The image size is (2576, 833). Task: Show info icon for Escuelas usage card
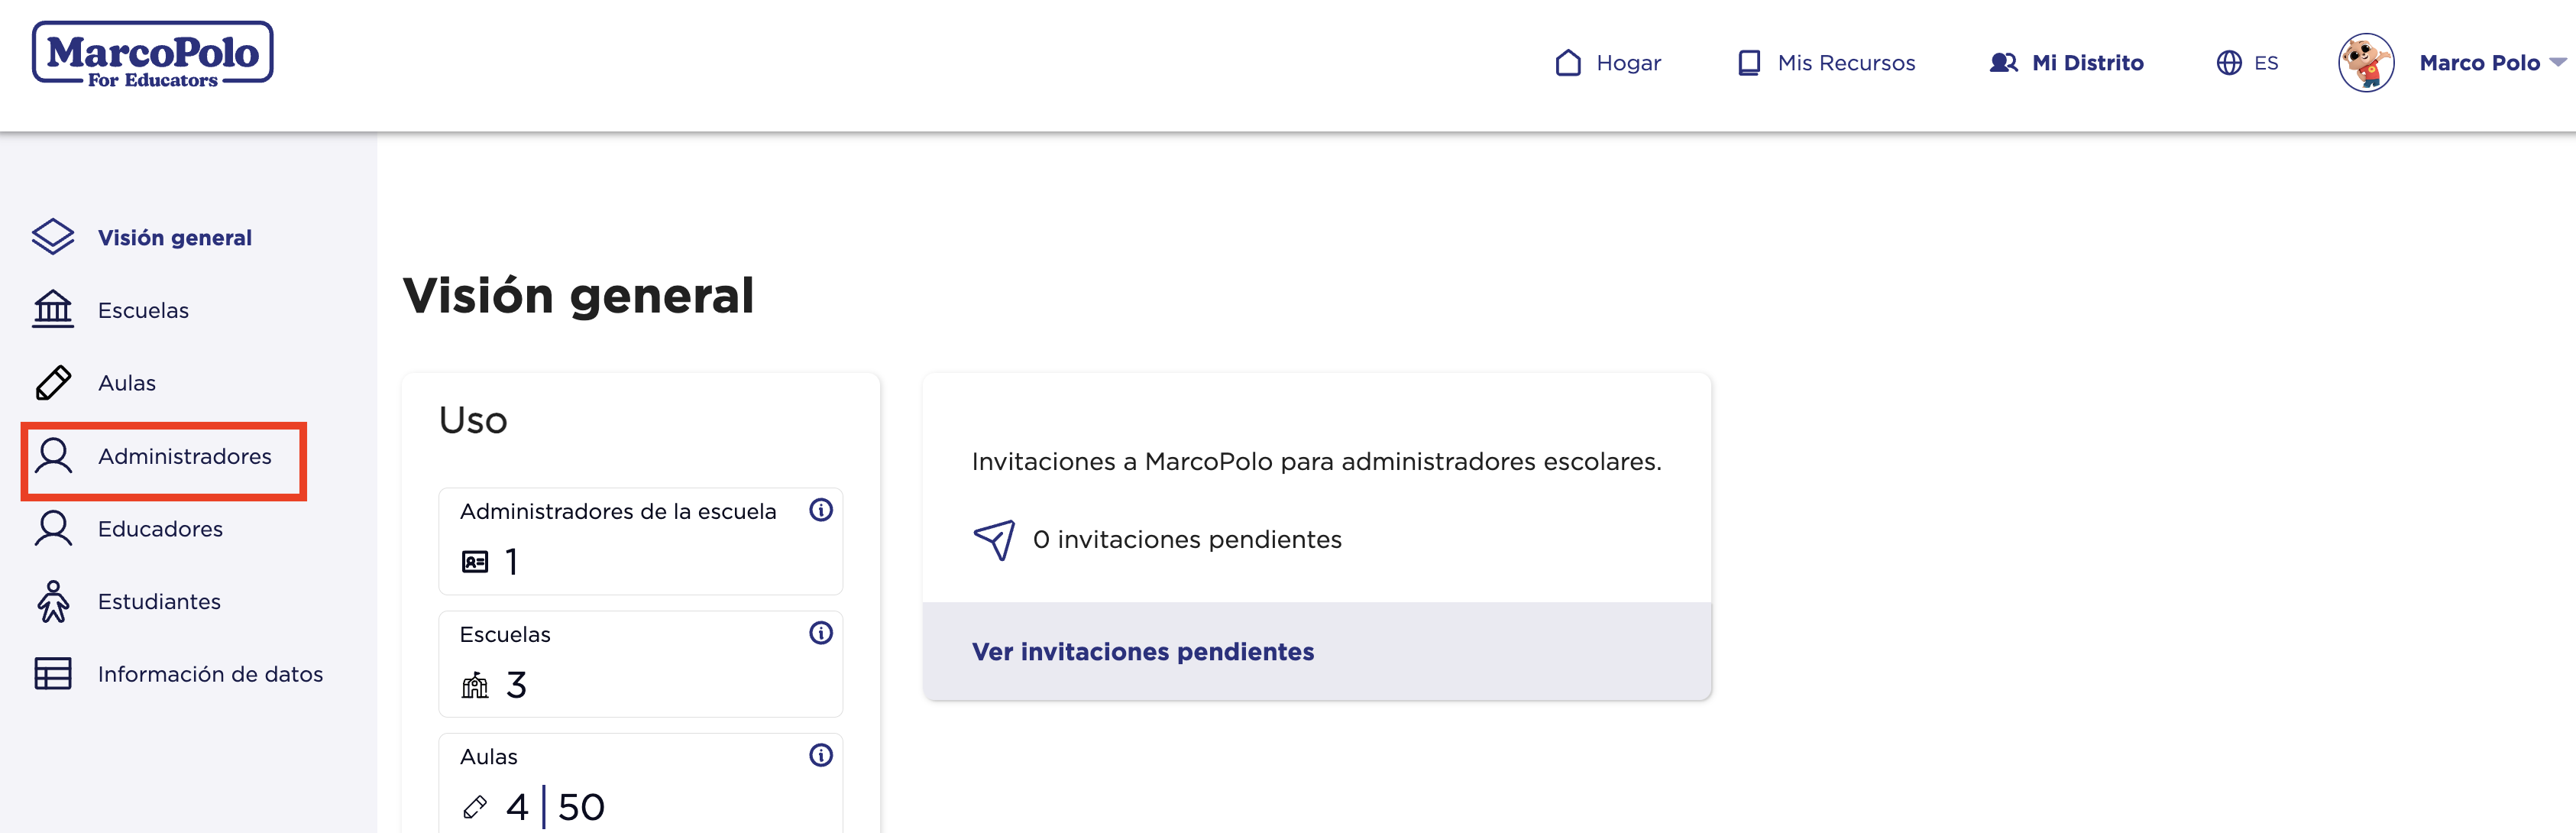coord(821,633)
